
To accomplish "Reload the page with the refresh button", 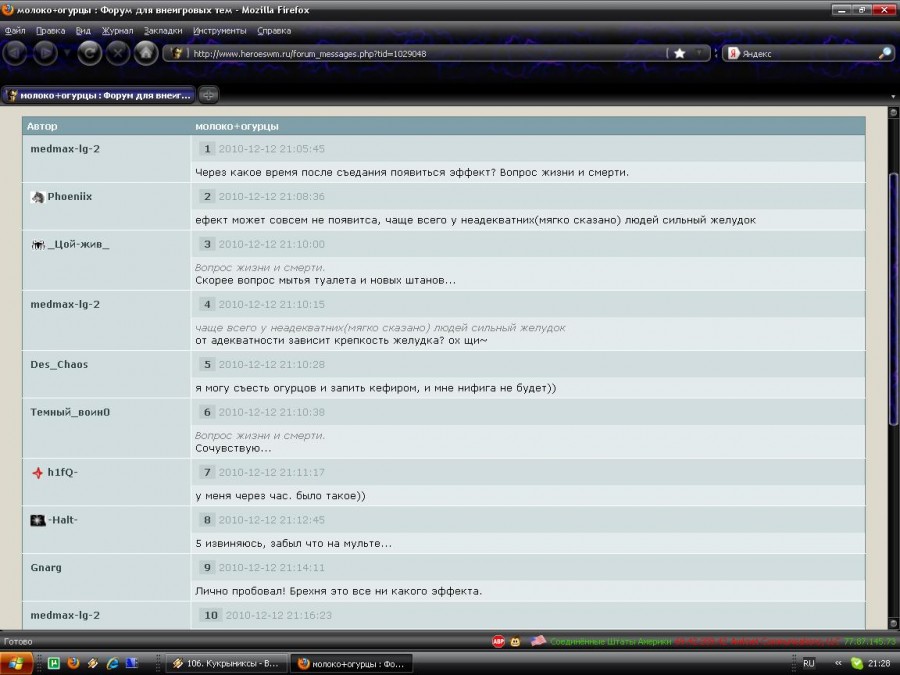I will coord(90,53).
